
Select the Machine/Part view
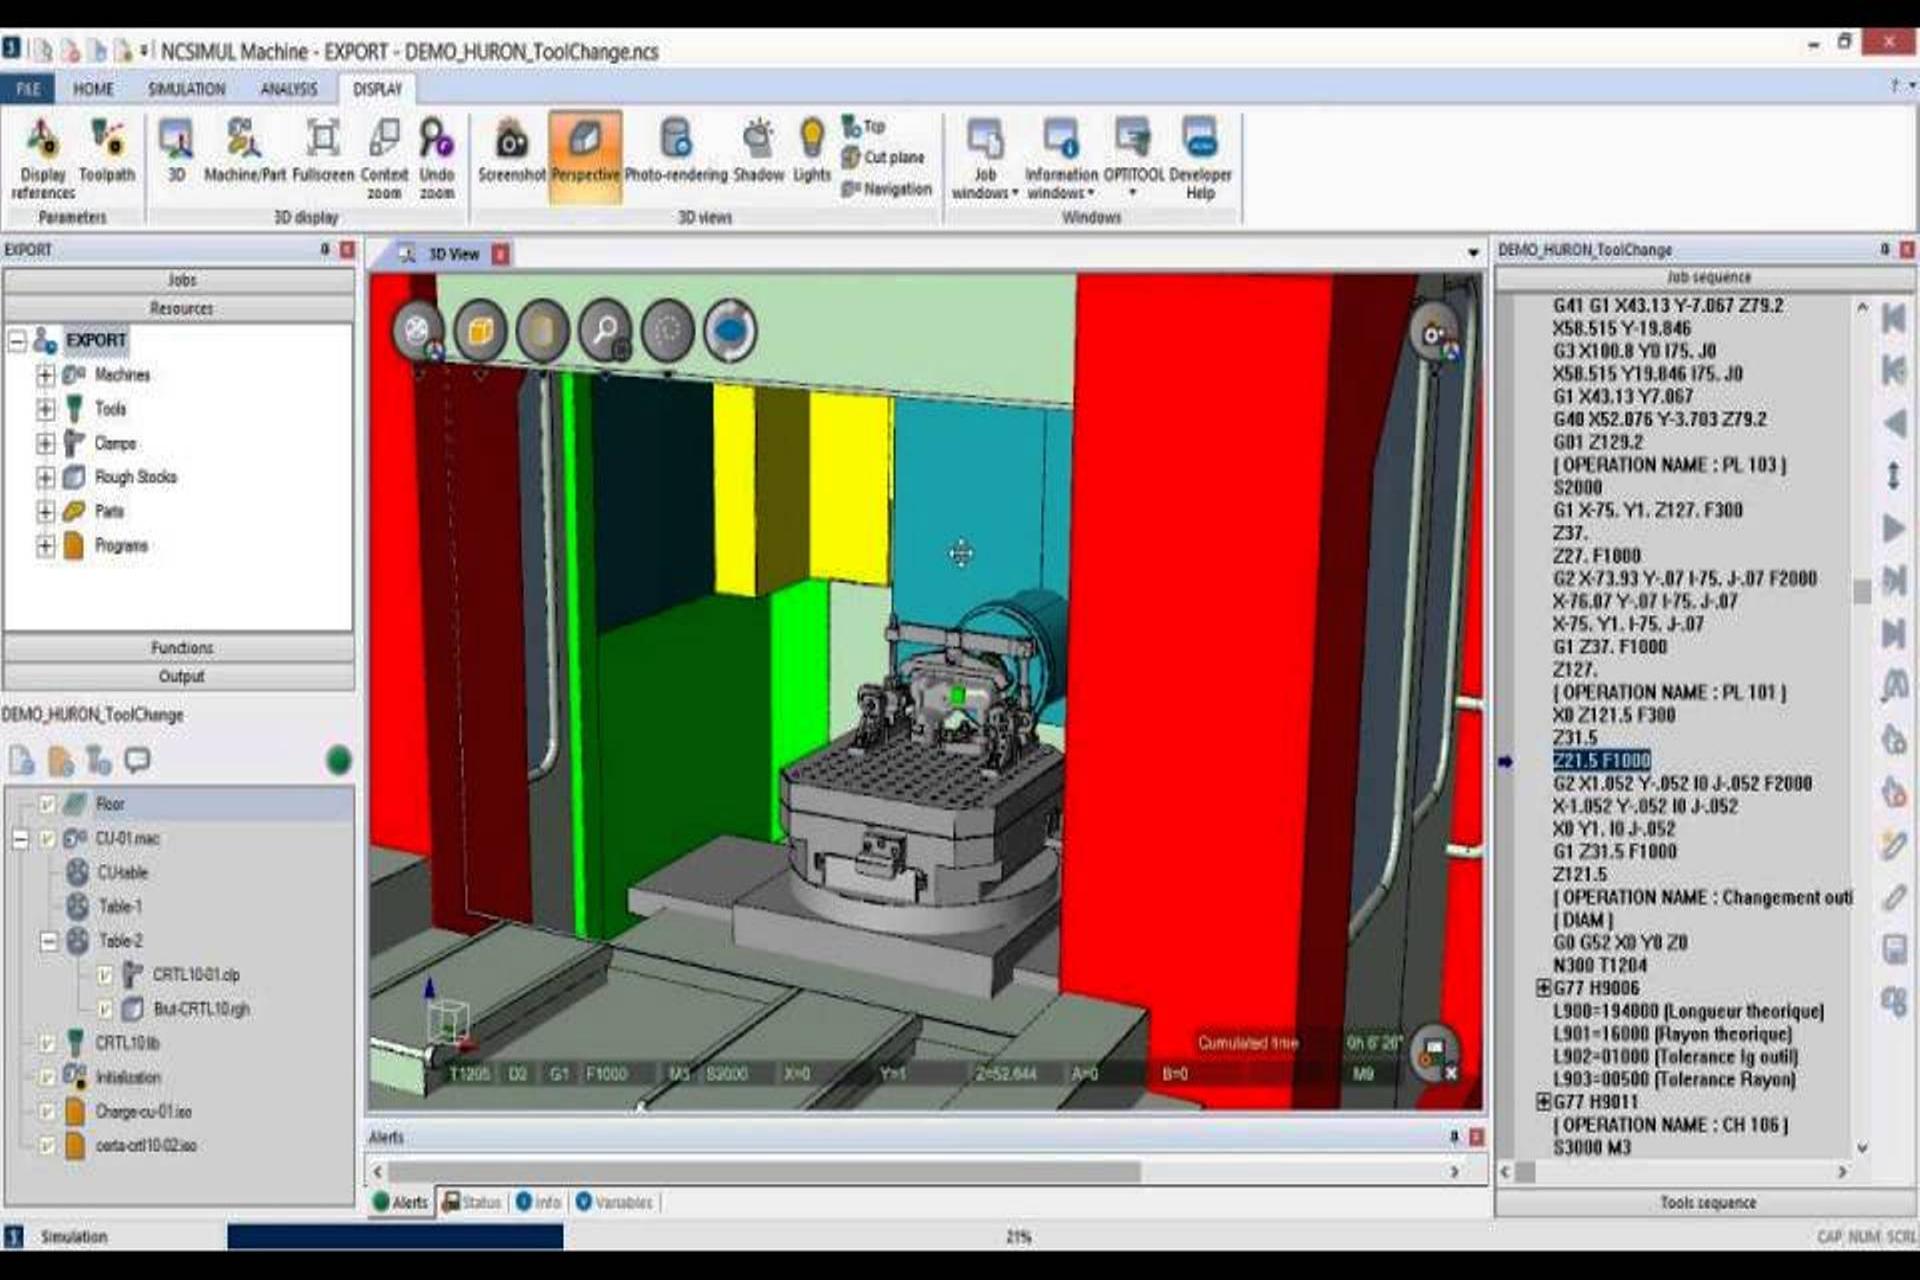click(x=245, y=151)
